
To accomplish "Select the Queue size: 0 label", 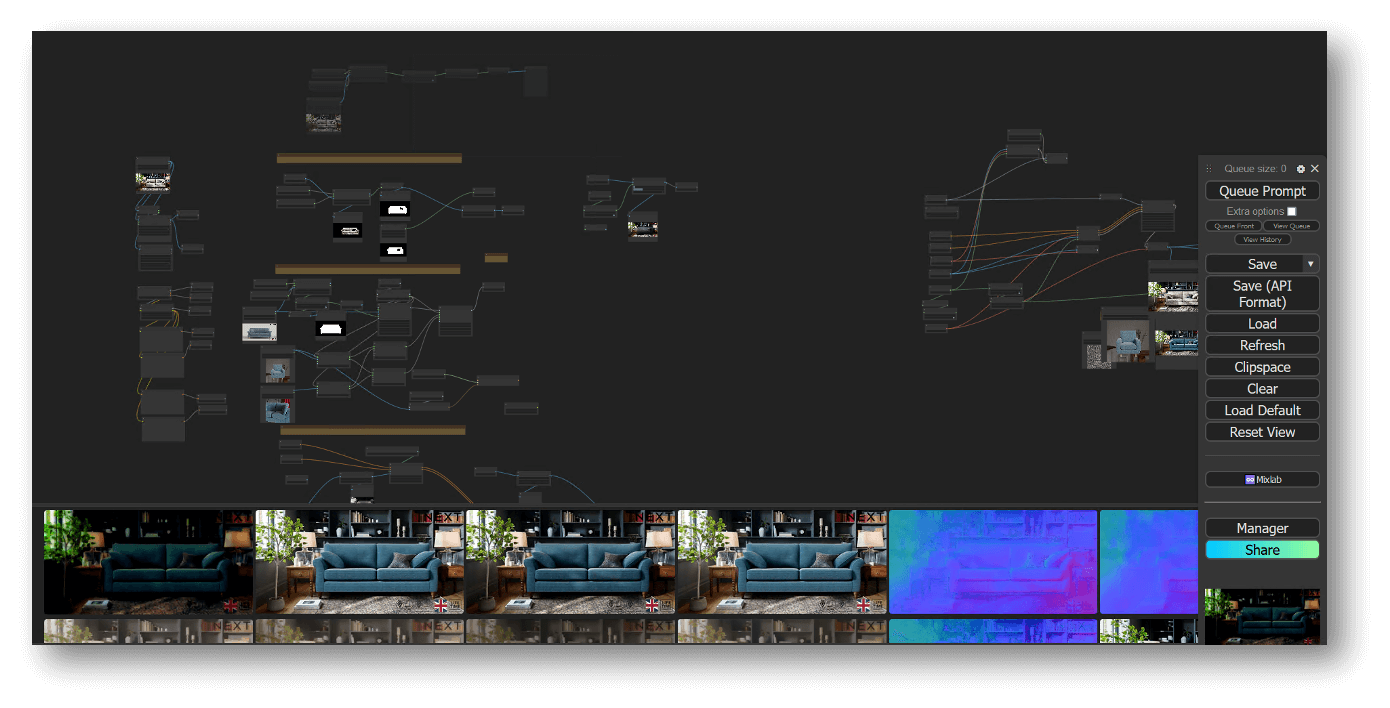I will pos(1255,169).
